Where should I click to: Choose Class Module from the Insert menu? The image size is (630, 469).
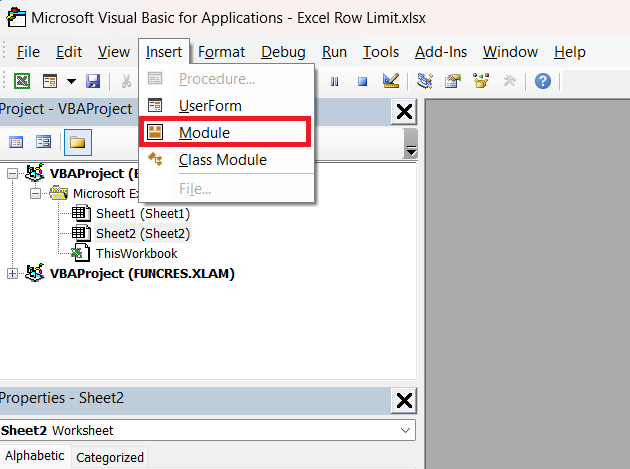click(x=226, y=160)
